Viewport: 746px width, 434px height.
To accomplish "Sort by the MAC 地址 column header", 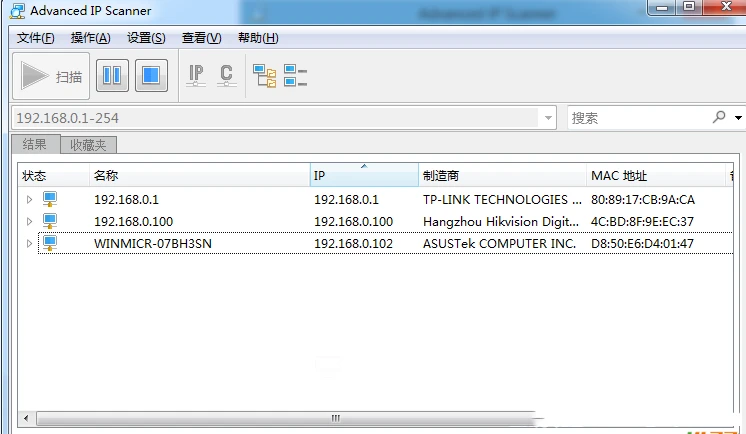I will [x=656, y=175].
